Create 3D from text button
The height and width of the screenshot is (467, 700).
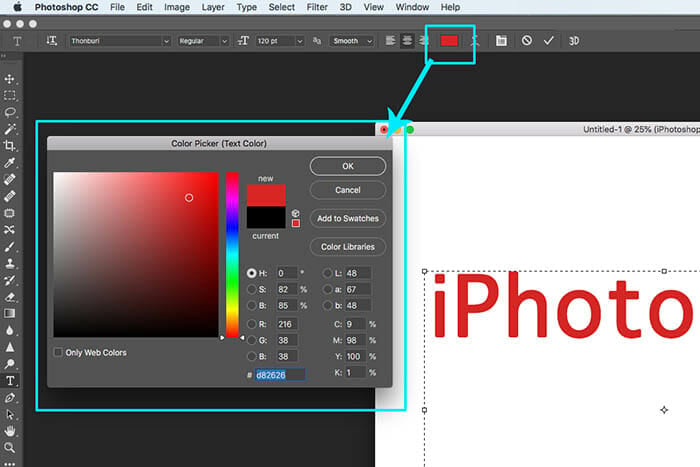pyautogui.click(x=574, y=41)
